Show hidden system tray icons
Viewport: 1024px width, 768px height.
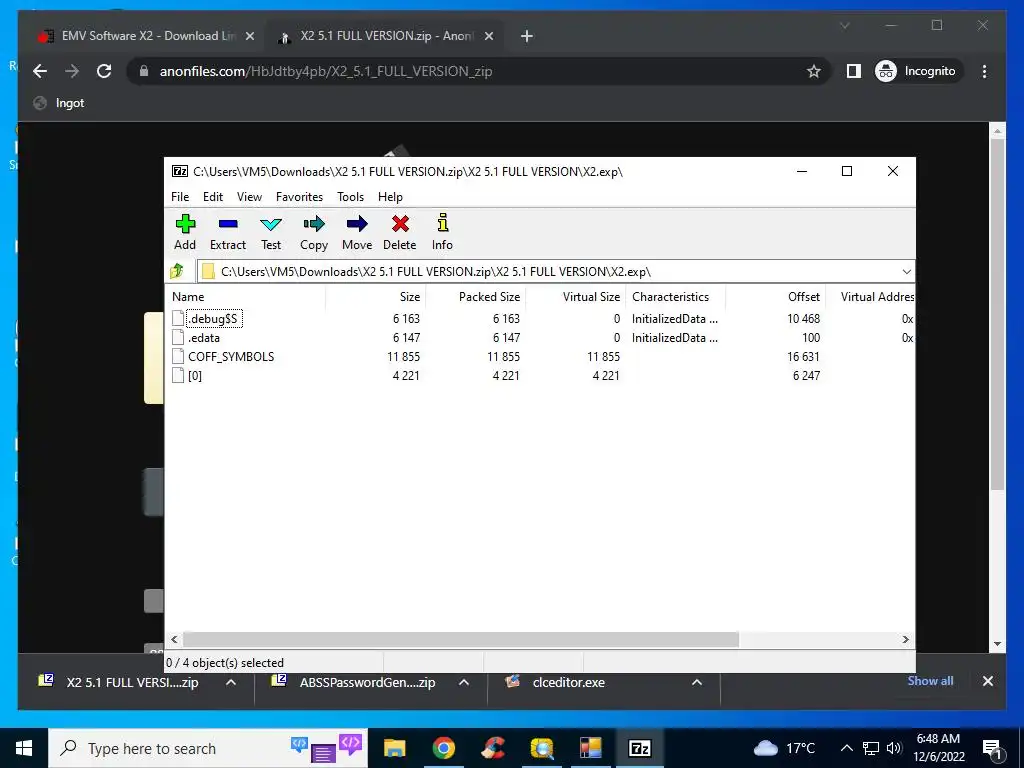pyautogui.click(x=846, y=748)
